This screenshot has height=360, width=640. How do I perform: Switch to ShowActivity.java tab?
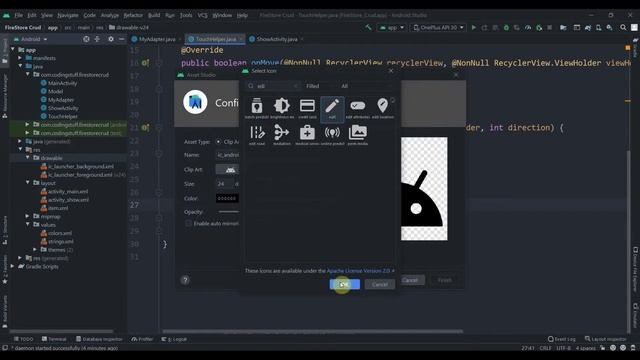pos(277,39)
